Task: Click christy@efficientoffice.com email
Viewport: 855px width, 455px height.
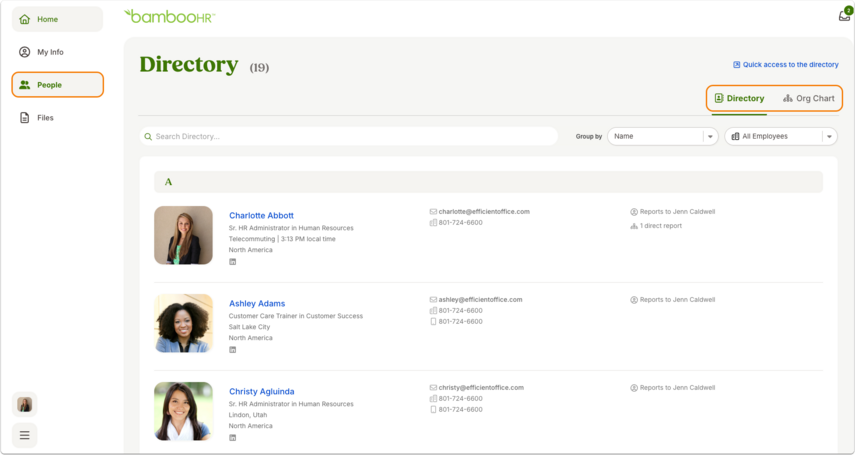Action: pos(481,387)
